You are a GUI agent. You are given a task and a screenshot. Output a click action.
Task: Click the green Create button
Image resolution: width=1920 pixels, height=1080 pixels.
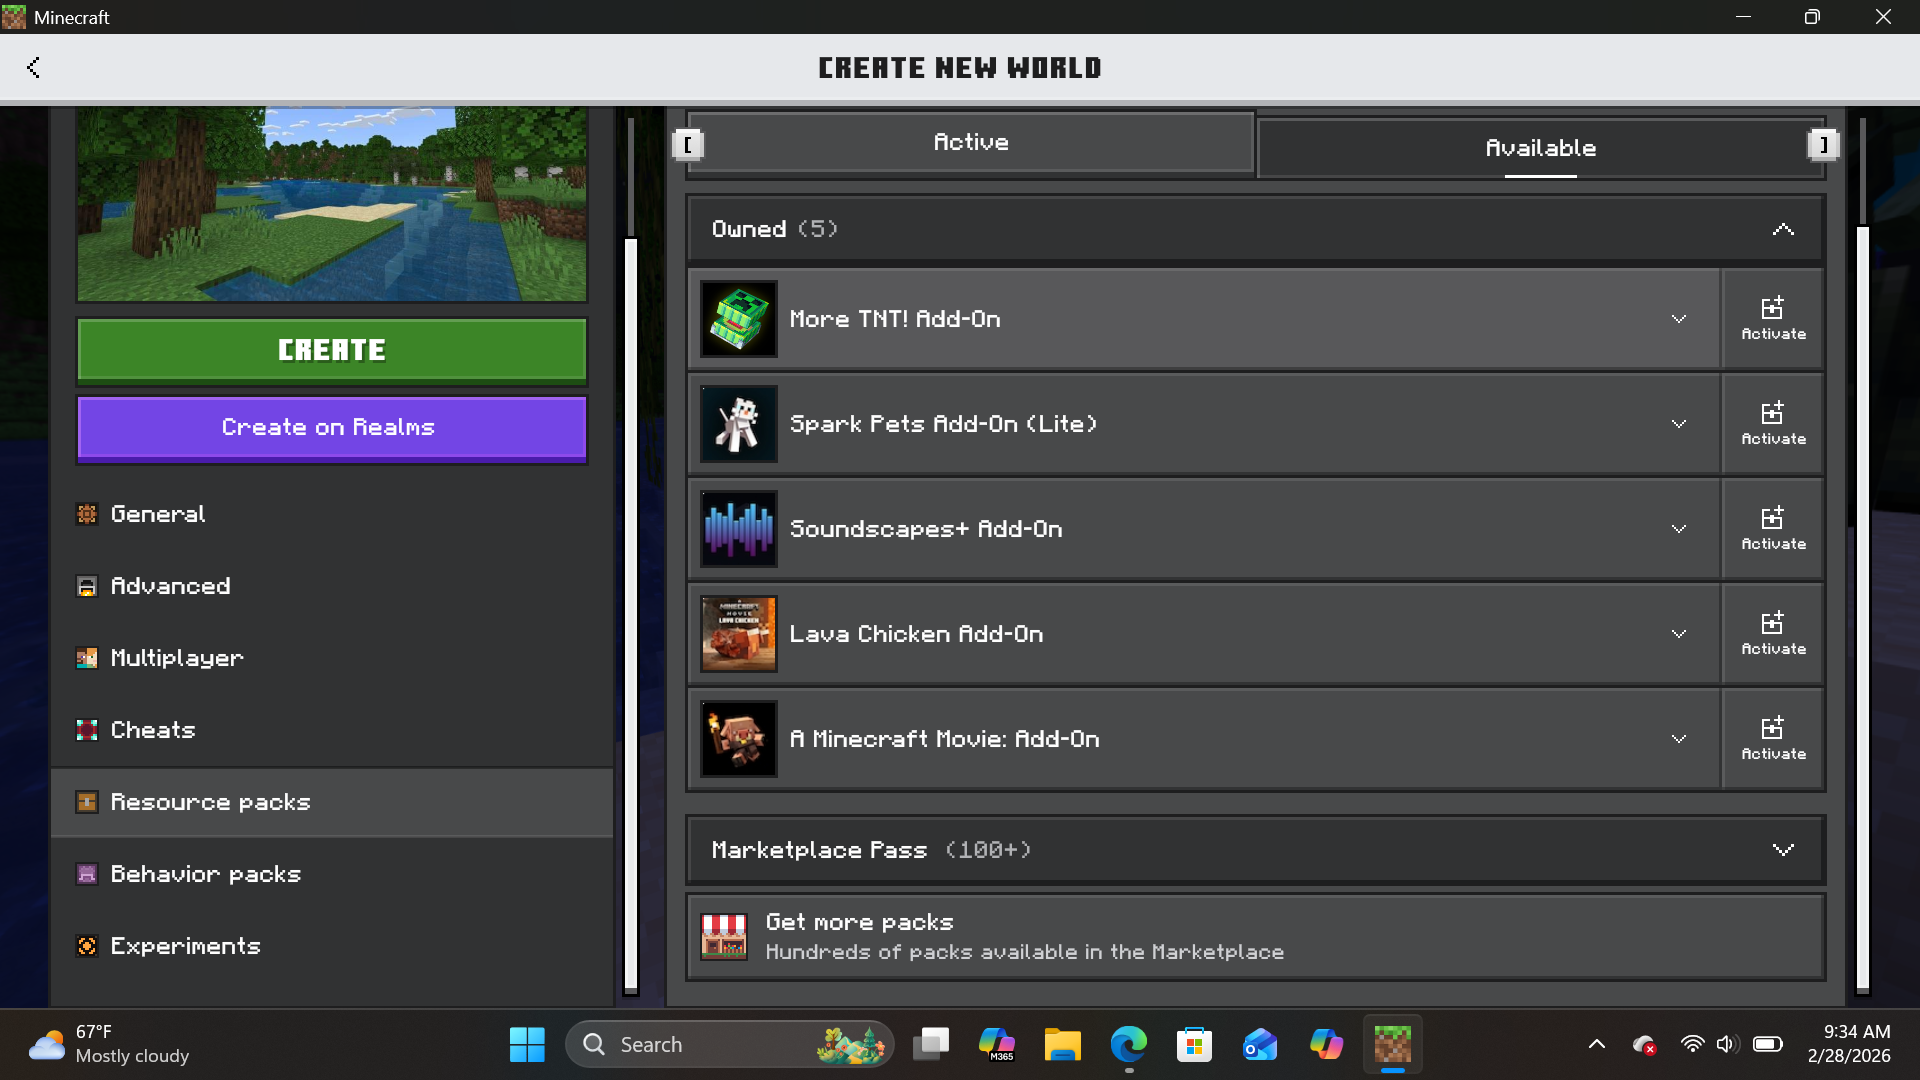point(331,350)
